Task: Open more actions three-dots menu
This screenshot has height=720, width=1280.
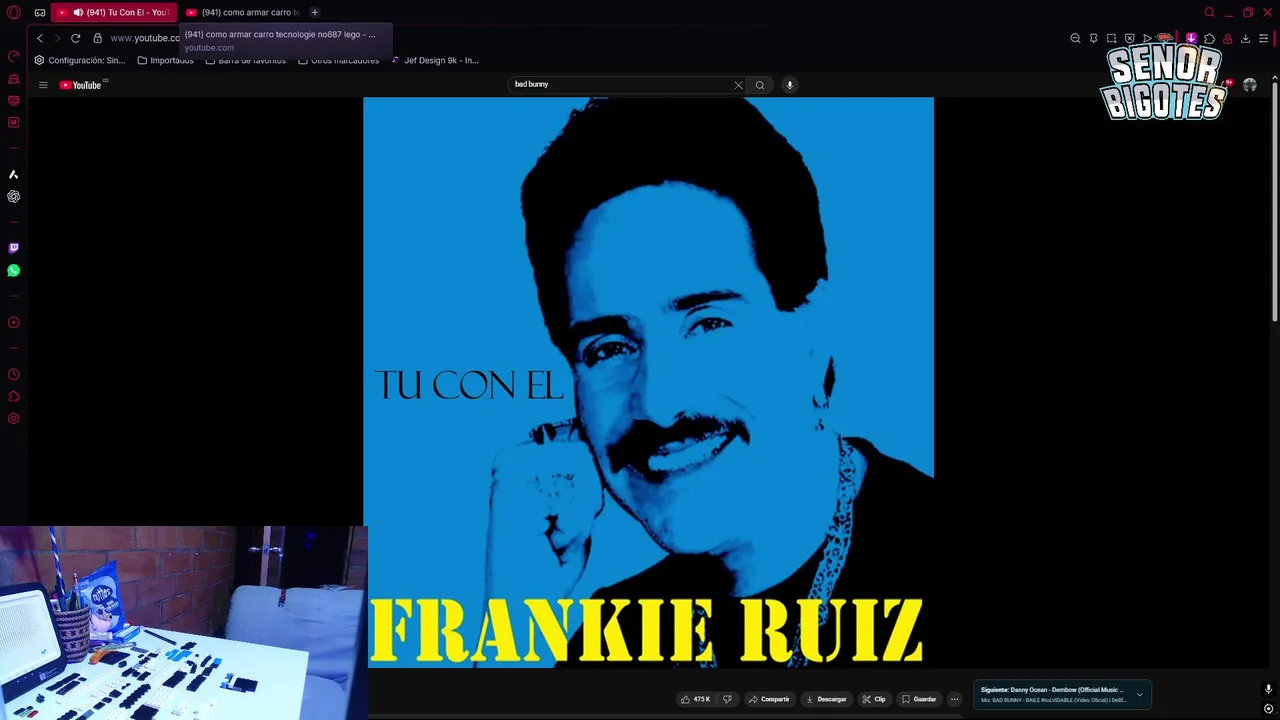Action: click(954, 699)
